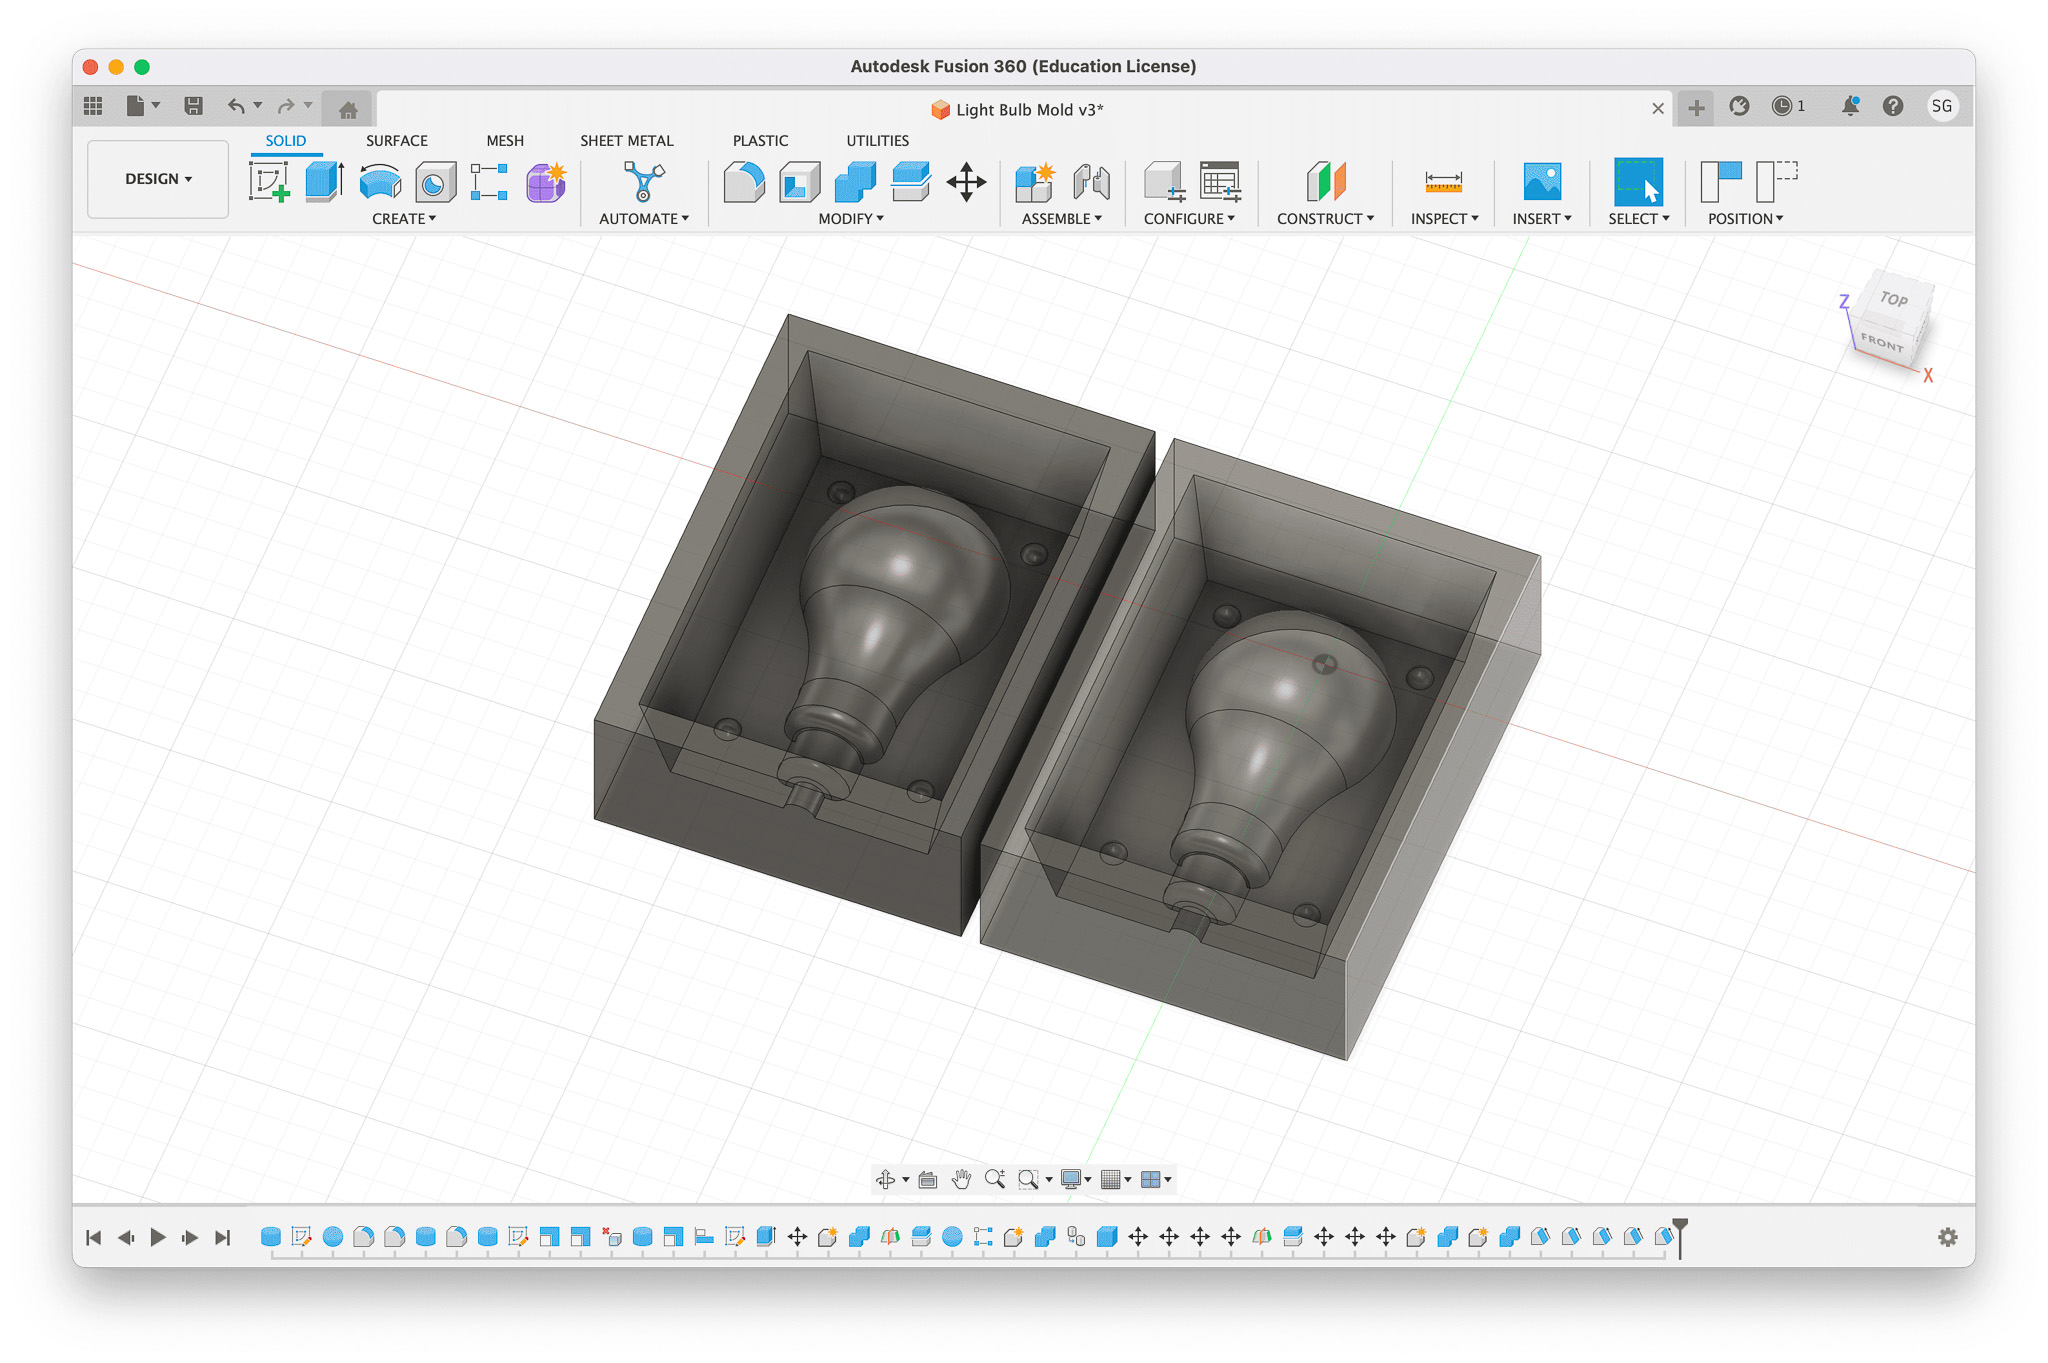Click the Insert Image canvas icon
Screen dimensions: 2048x1363
(x=1542, y=182)
